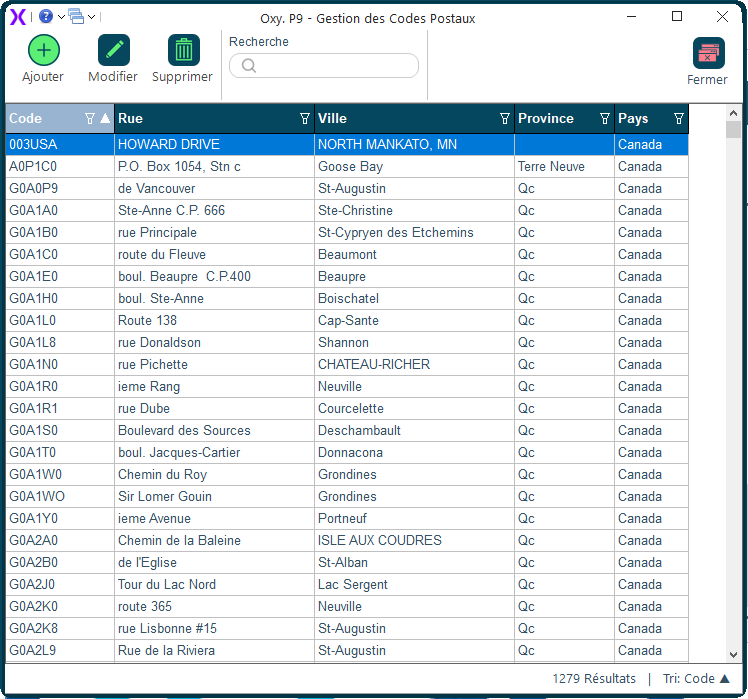Click the NORTH MANKATO, MN city cell

click(x=414, y=145)
